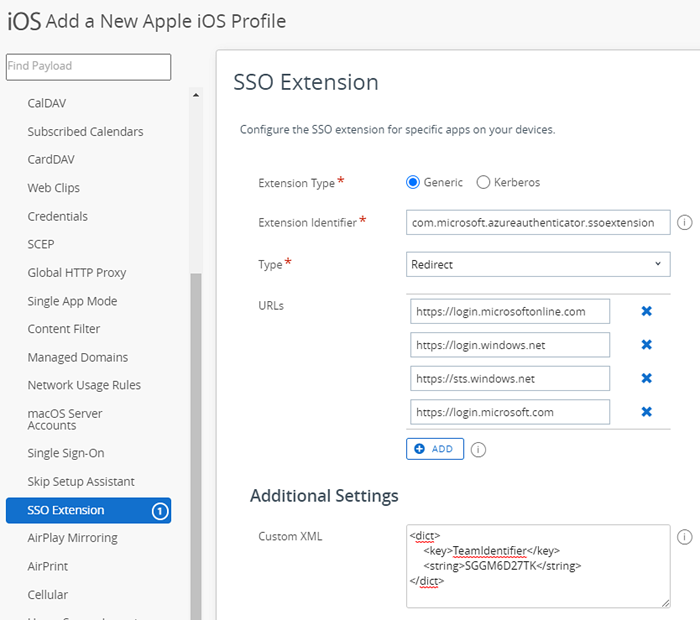Delete the login.windows.net URL entry
700x620 pixels.
[x=646, y=345]
